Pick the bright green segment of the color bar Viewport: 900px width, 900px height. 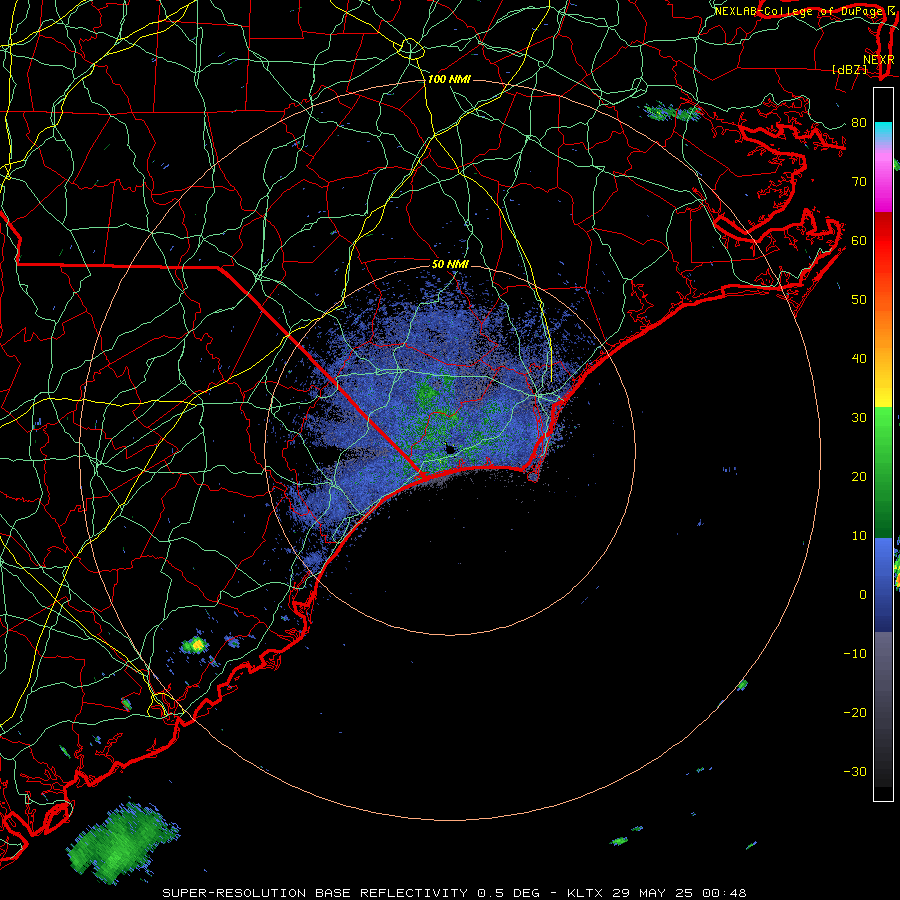(883, 428)
